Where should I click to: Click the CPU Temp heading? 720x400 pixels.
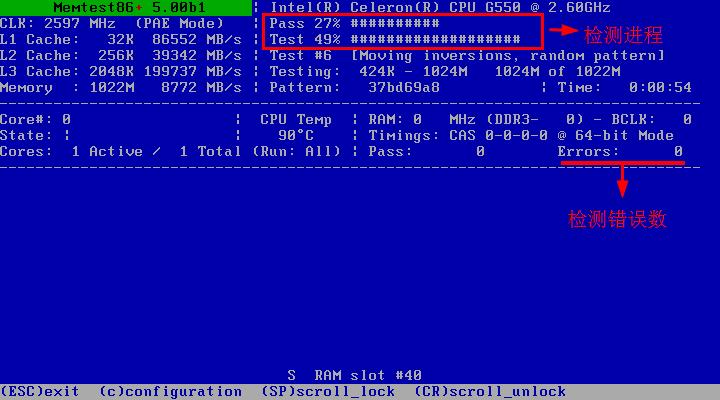pos(296,120)
